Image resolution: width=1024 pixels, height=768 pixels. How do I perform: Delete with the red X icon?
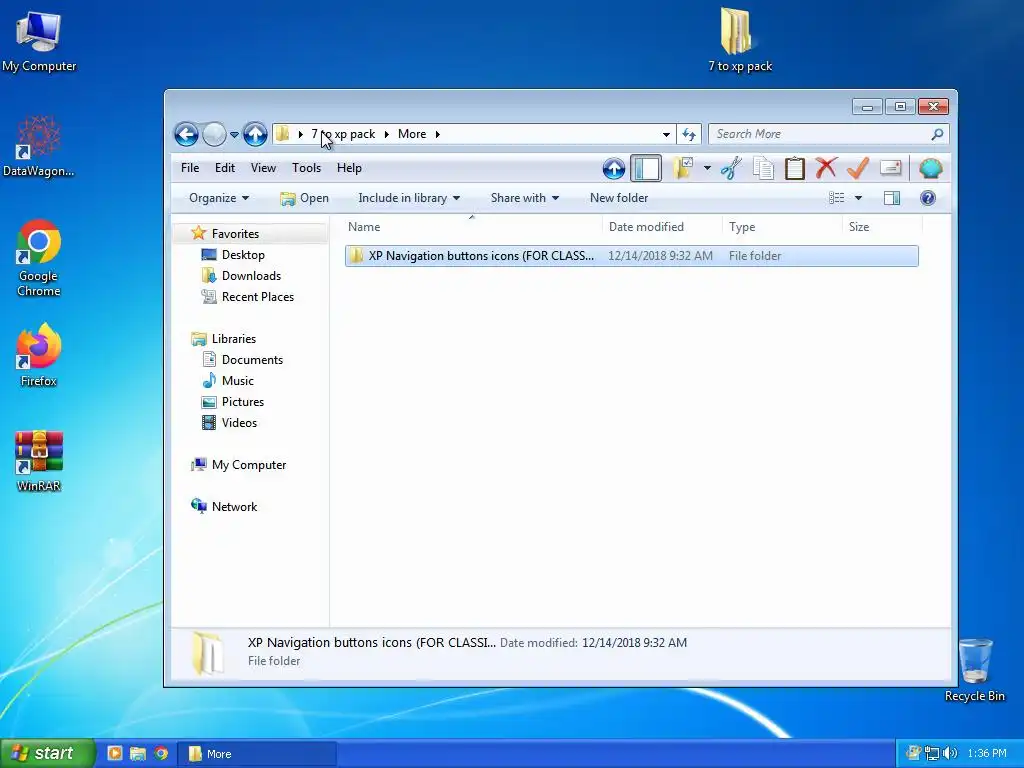826,168
